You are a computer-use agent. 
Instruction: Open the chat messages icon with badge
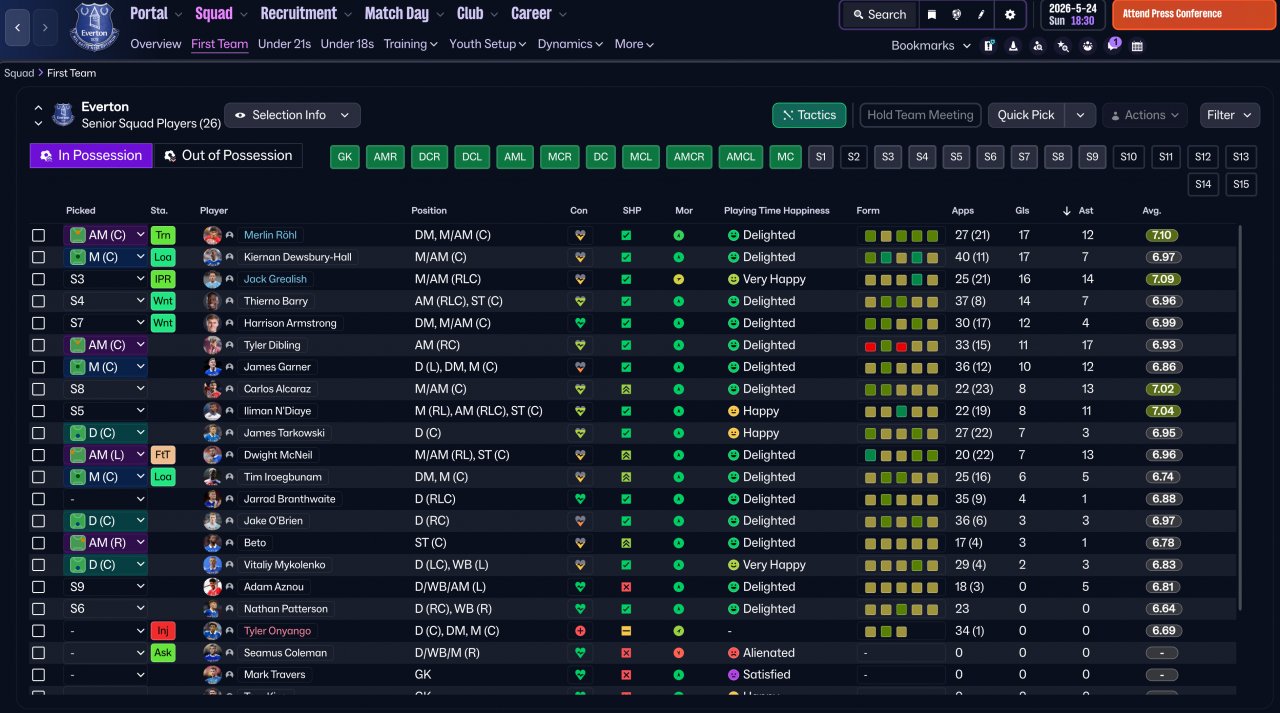(1112, 46)
